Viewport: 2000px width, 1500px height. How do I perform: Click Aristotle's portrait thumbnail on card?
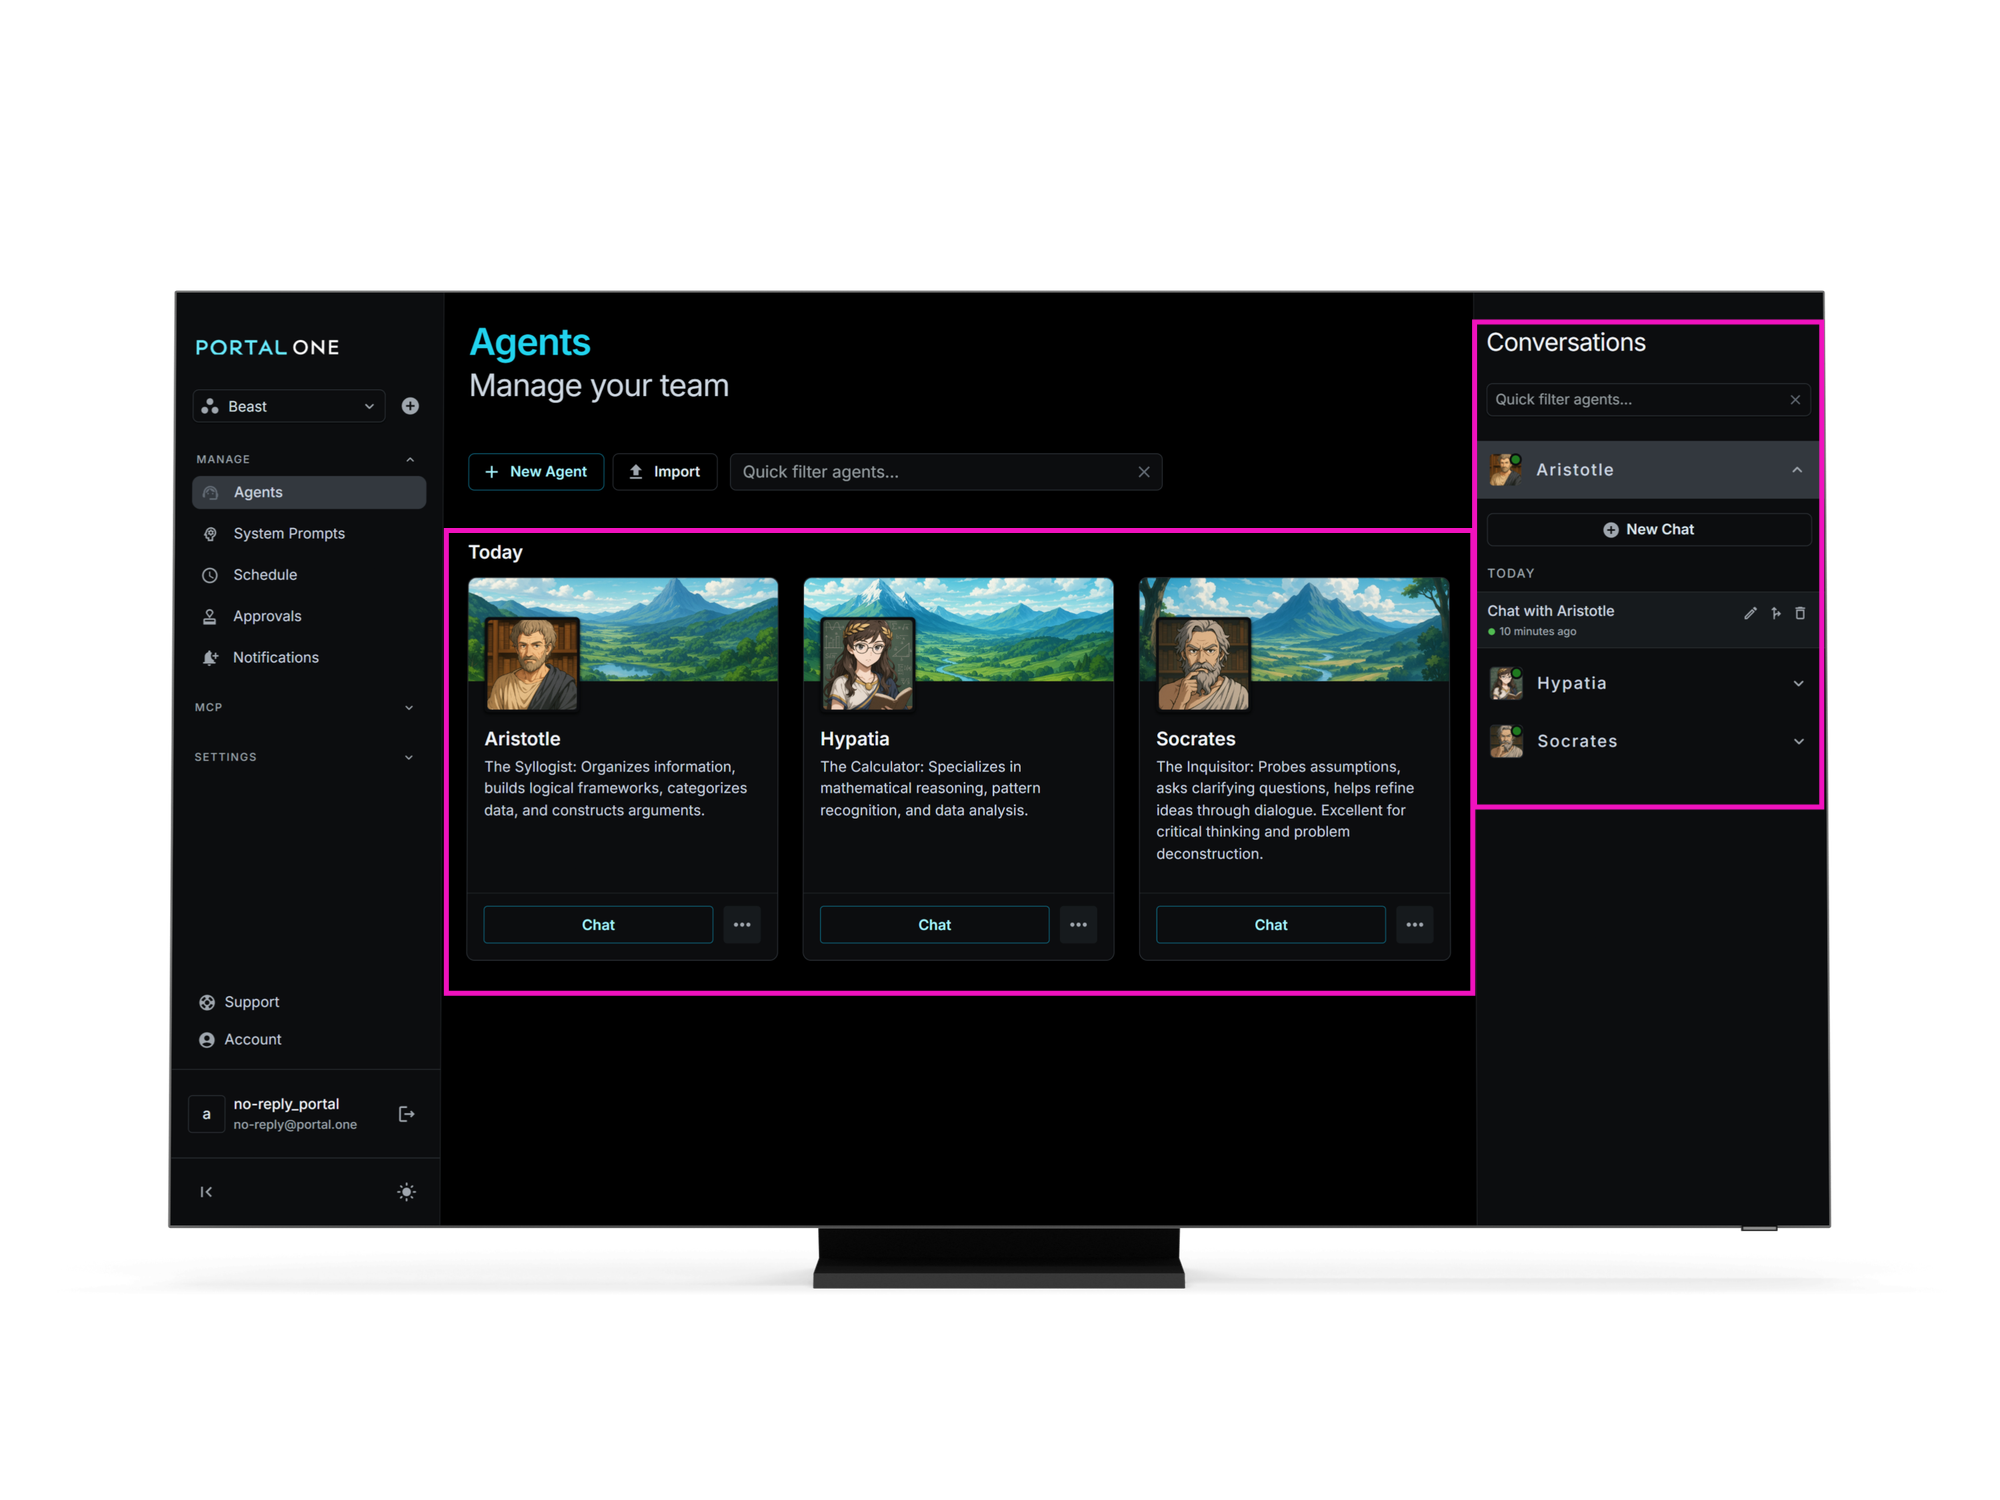click(532, 664)
